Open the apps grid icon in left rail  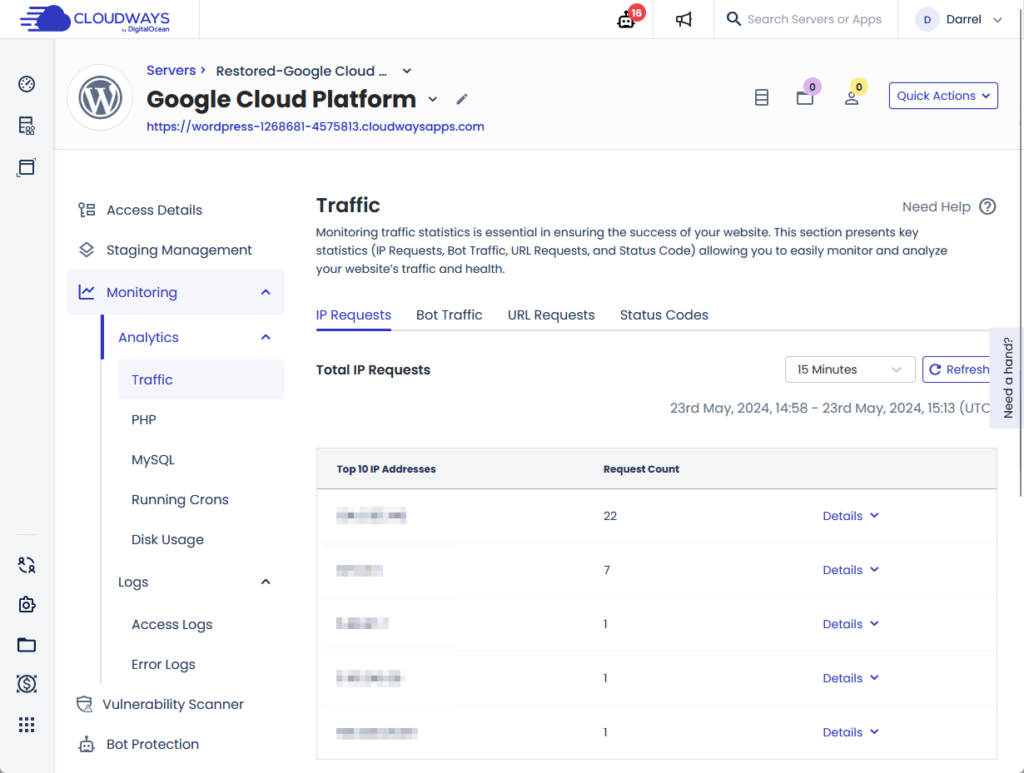pos(27,725)
